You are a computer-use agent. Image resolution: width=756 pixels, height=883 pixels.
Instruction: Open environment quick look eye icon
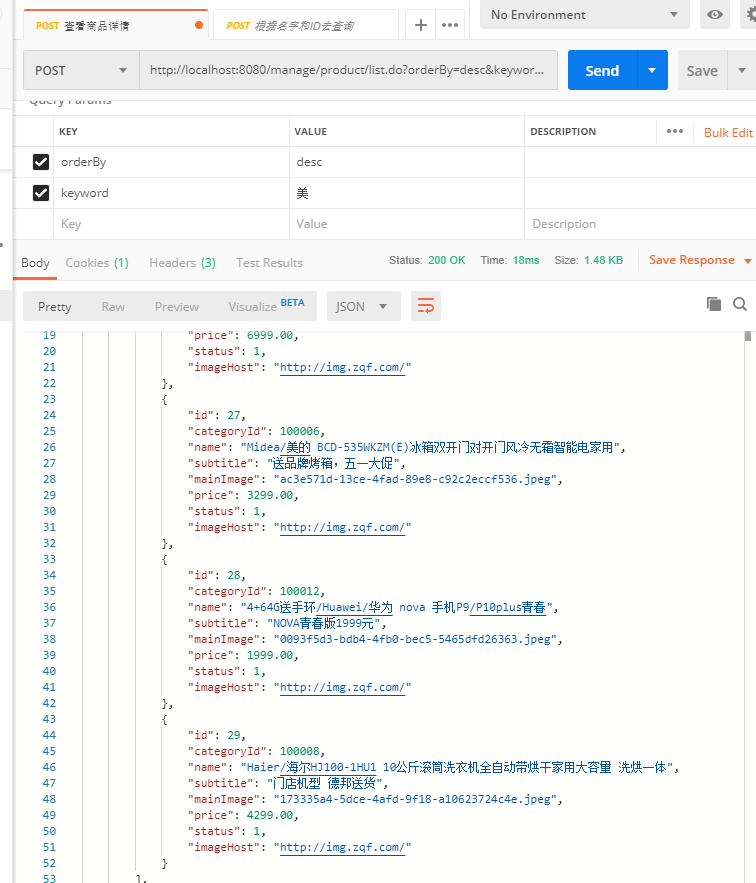coord(715,15)
